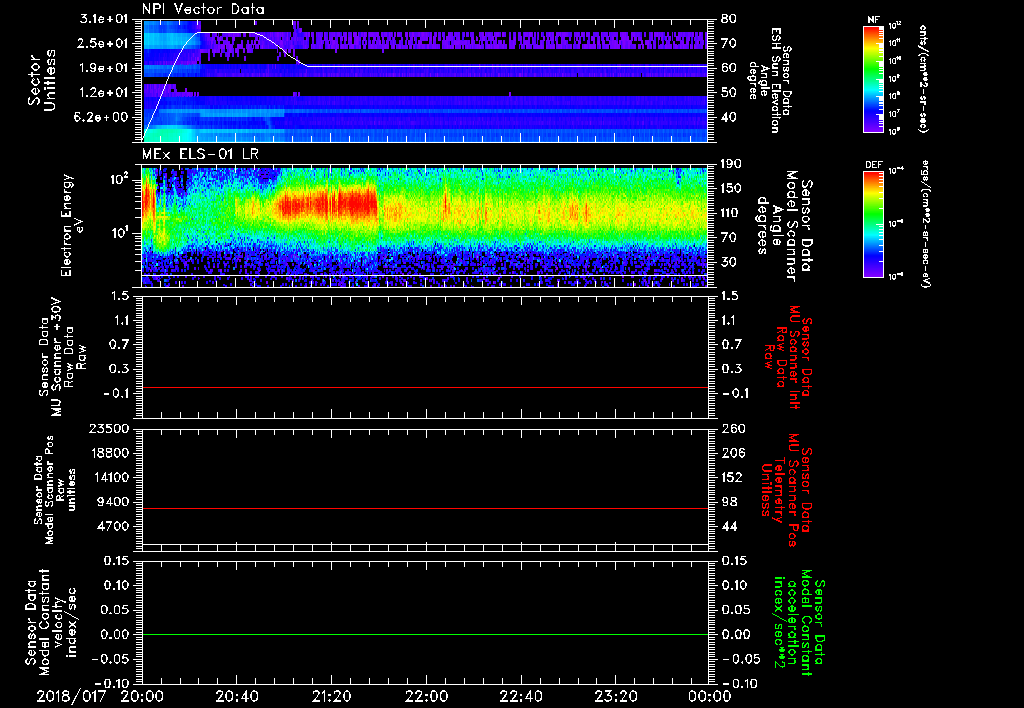Viewport: 1024px width, 708px height.
Task: Click the "44" telemetry tick label
Action: 728,526
